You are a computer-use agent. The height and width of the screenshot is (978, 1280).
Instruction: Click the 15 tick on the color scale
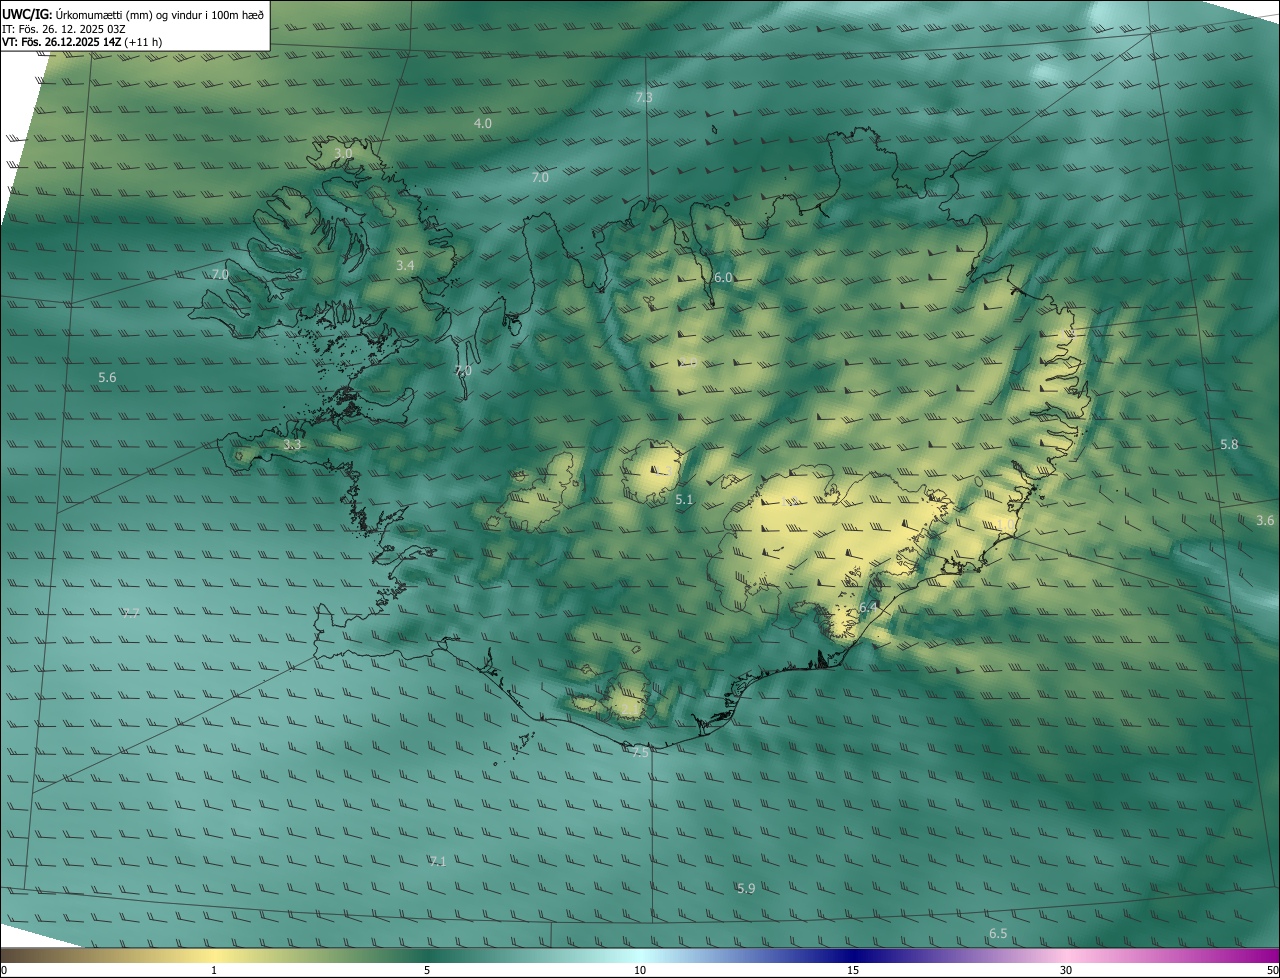click(x=853, y=970)
